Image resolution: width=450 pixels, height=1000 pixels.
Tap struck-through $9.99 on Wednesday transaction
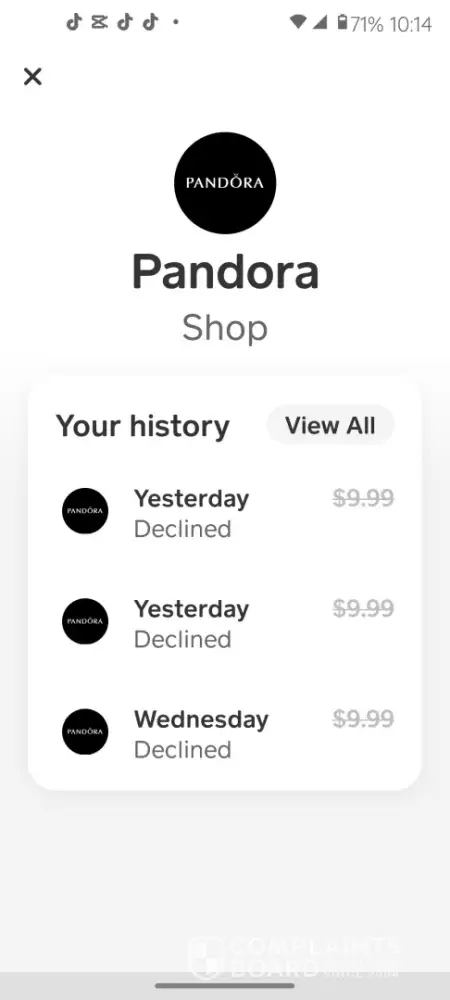pos(363,719)
